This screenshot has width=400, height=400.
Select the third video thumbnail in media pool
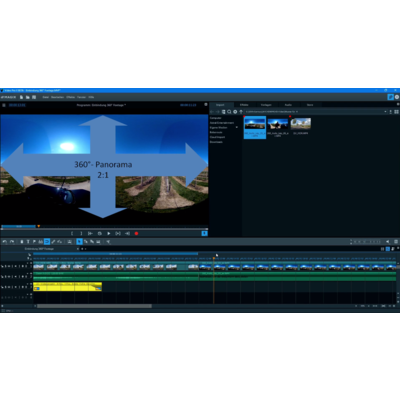click(301, 123)
